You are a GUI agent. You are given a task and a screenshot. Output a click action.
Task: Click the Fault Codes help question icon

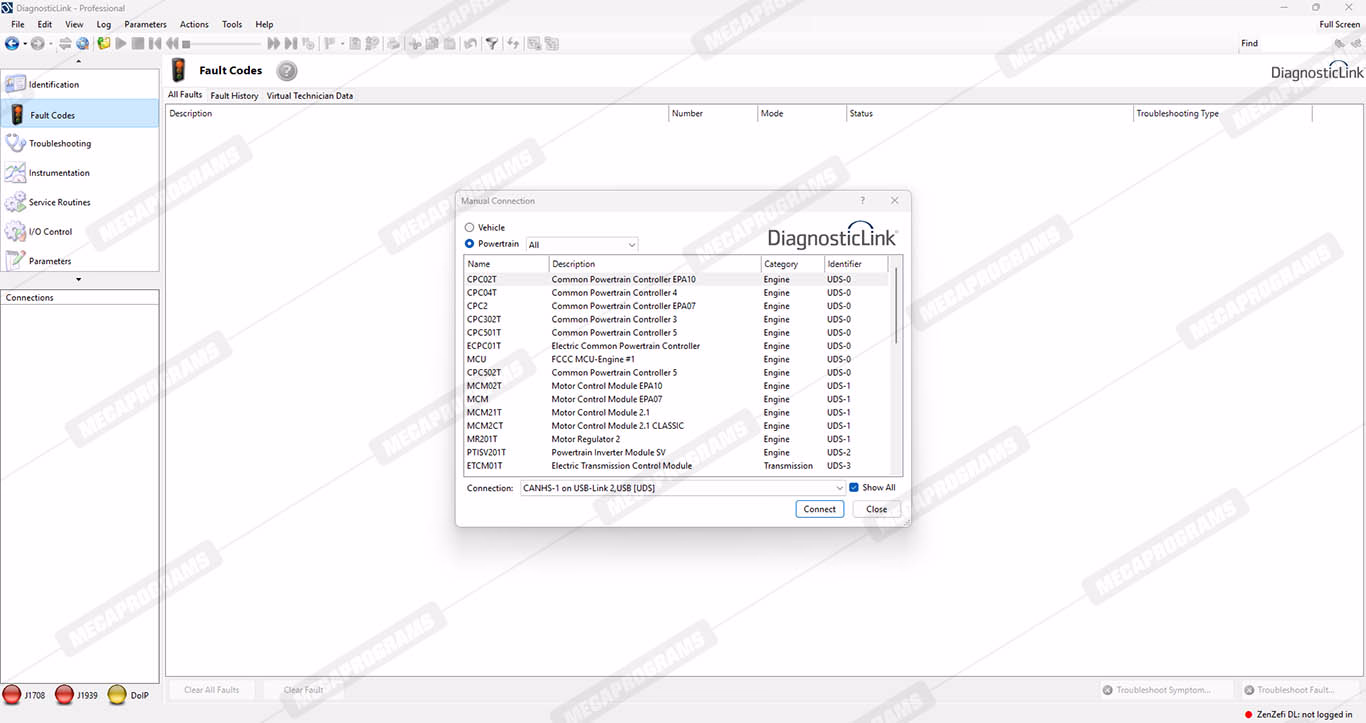287,71
